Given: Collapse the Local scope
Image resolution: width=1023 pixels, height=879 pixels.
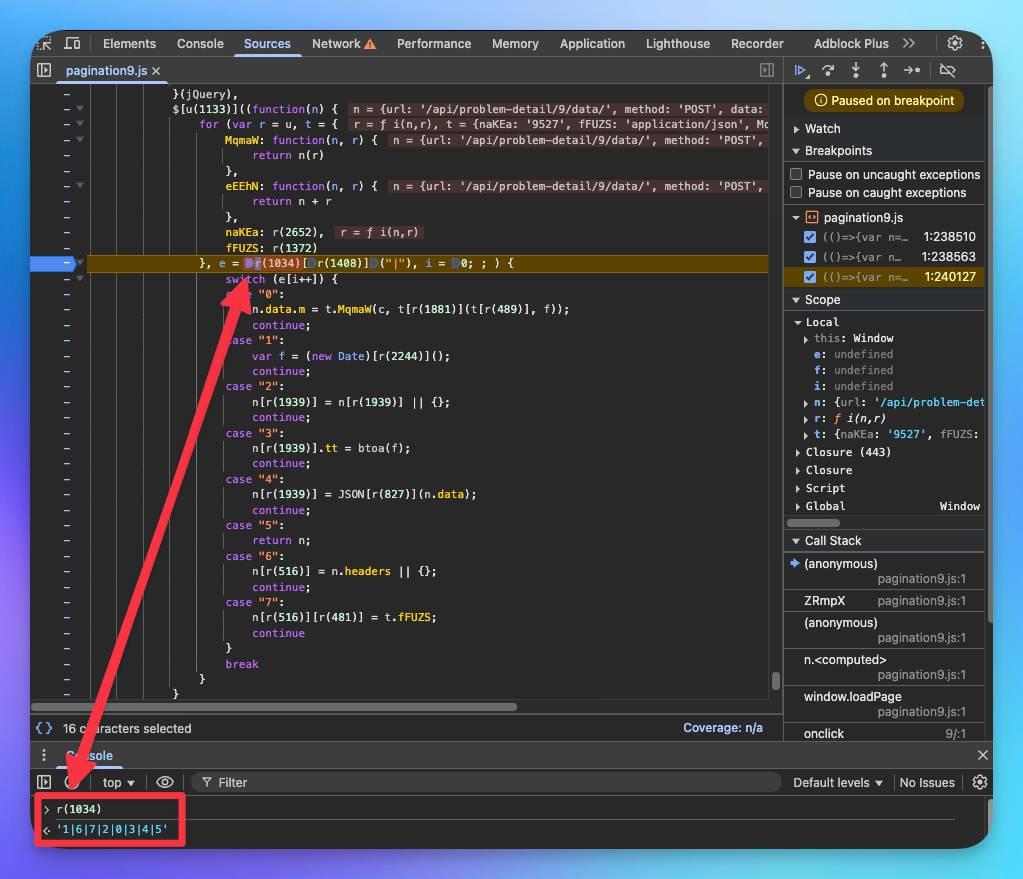Looking at the screenshot, I should tap(797, 322).
